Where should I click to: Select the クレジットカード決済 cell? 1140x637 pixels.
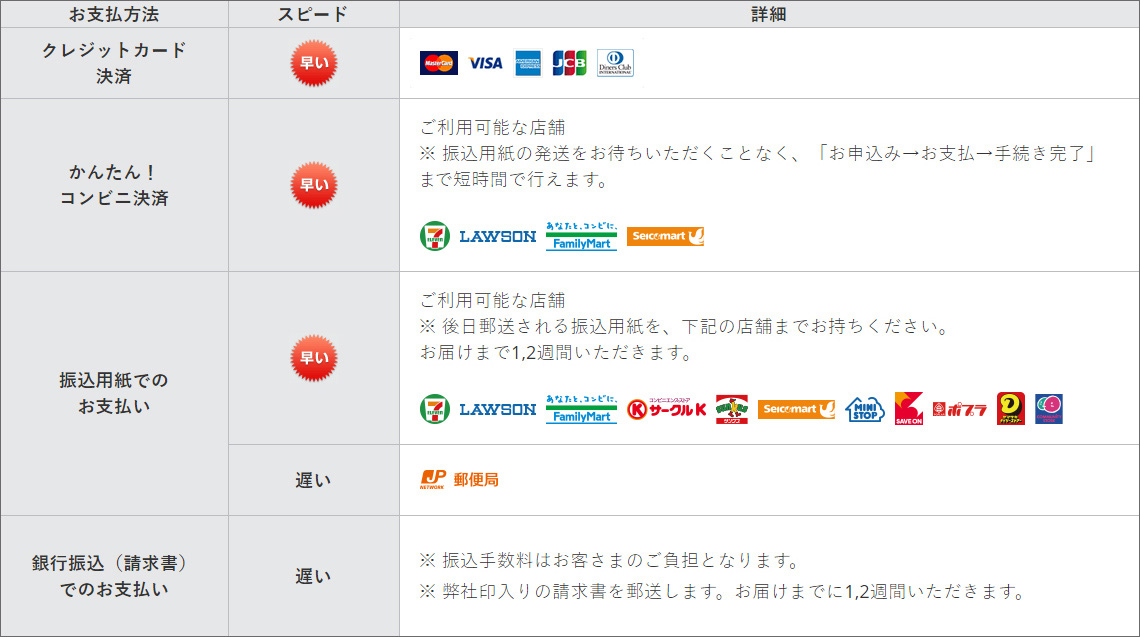coord(114,63)
